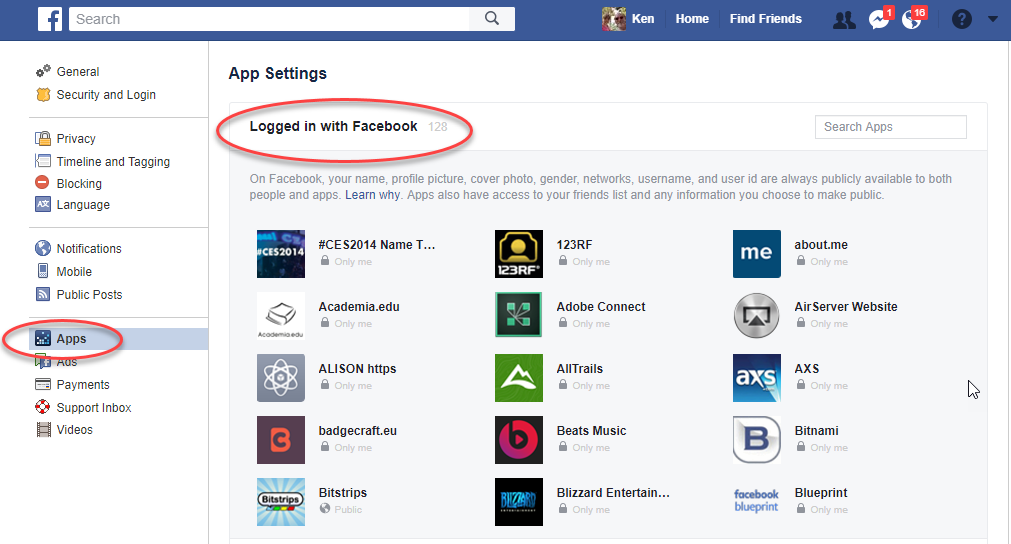
Task: Open the Facebook Blueprint app icon
Action: [756, 501]
